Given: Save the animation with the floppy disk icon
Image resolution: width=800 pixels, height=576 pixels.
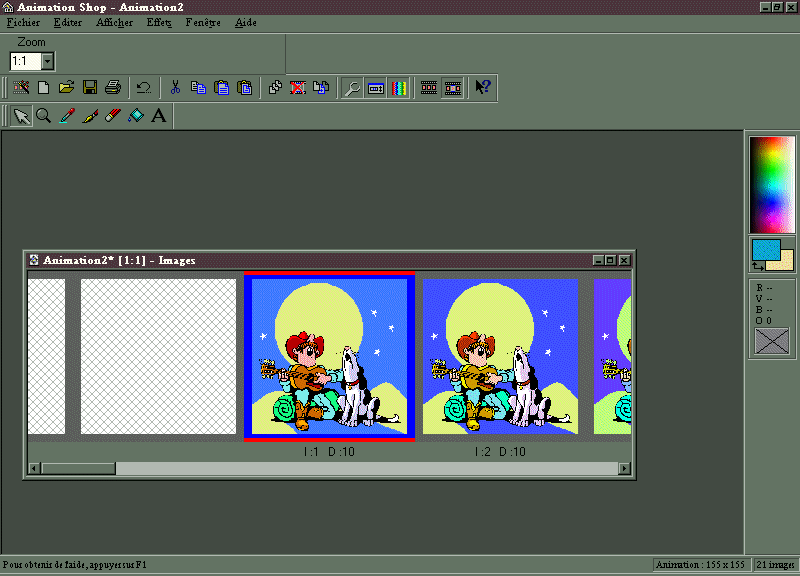Looking at the screenshot, I should [x=90, y=88].
